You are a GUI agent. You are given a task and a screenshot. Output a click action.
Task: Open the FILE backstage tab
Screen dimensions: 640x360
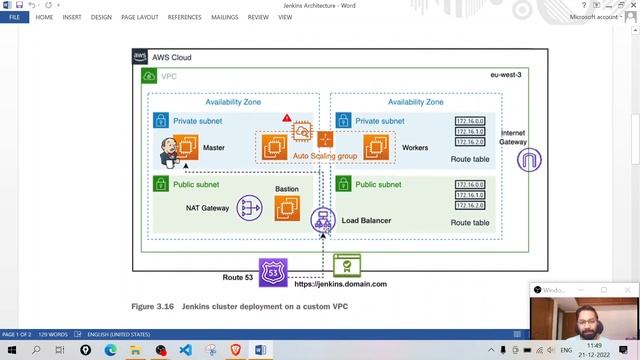click(x=14, y=17)
